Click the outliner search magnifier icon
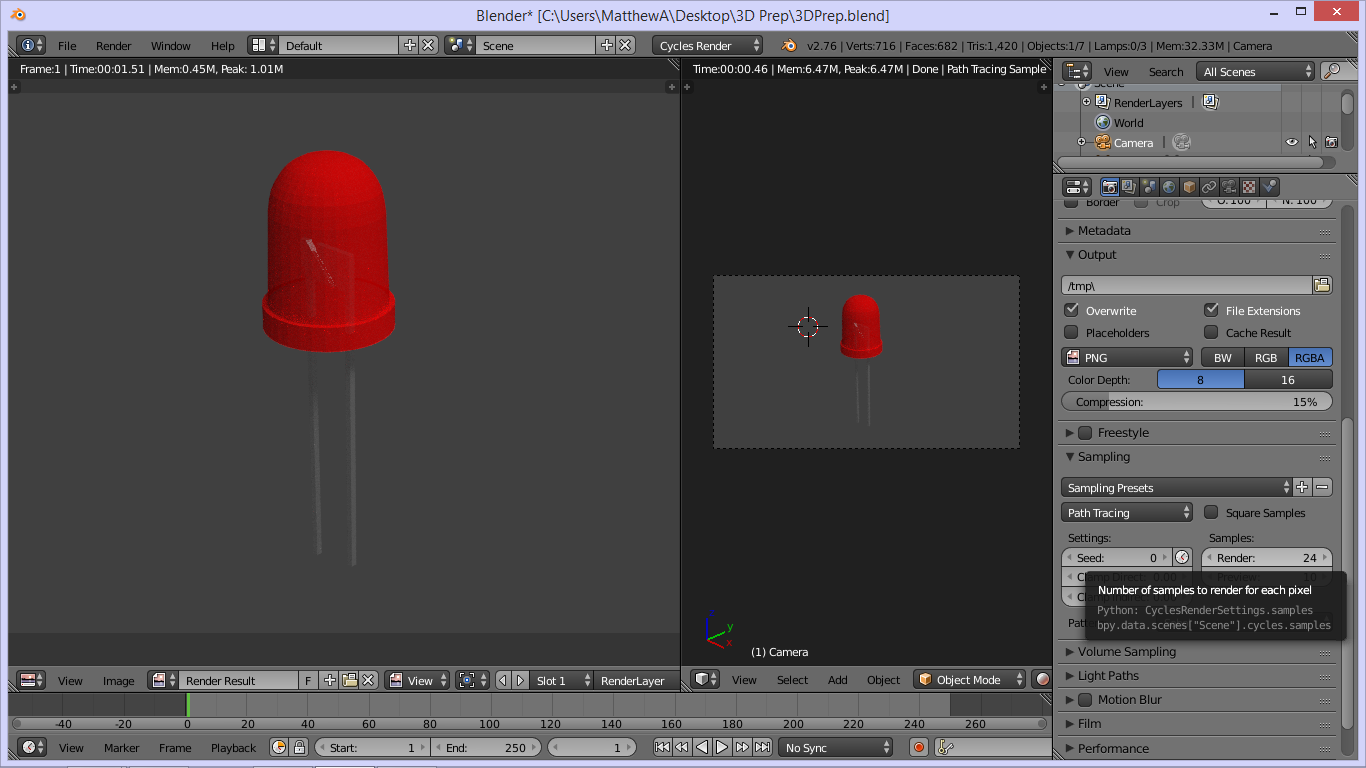 [x=1332, y=71]
